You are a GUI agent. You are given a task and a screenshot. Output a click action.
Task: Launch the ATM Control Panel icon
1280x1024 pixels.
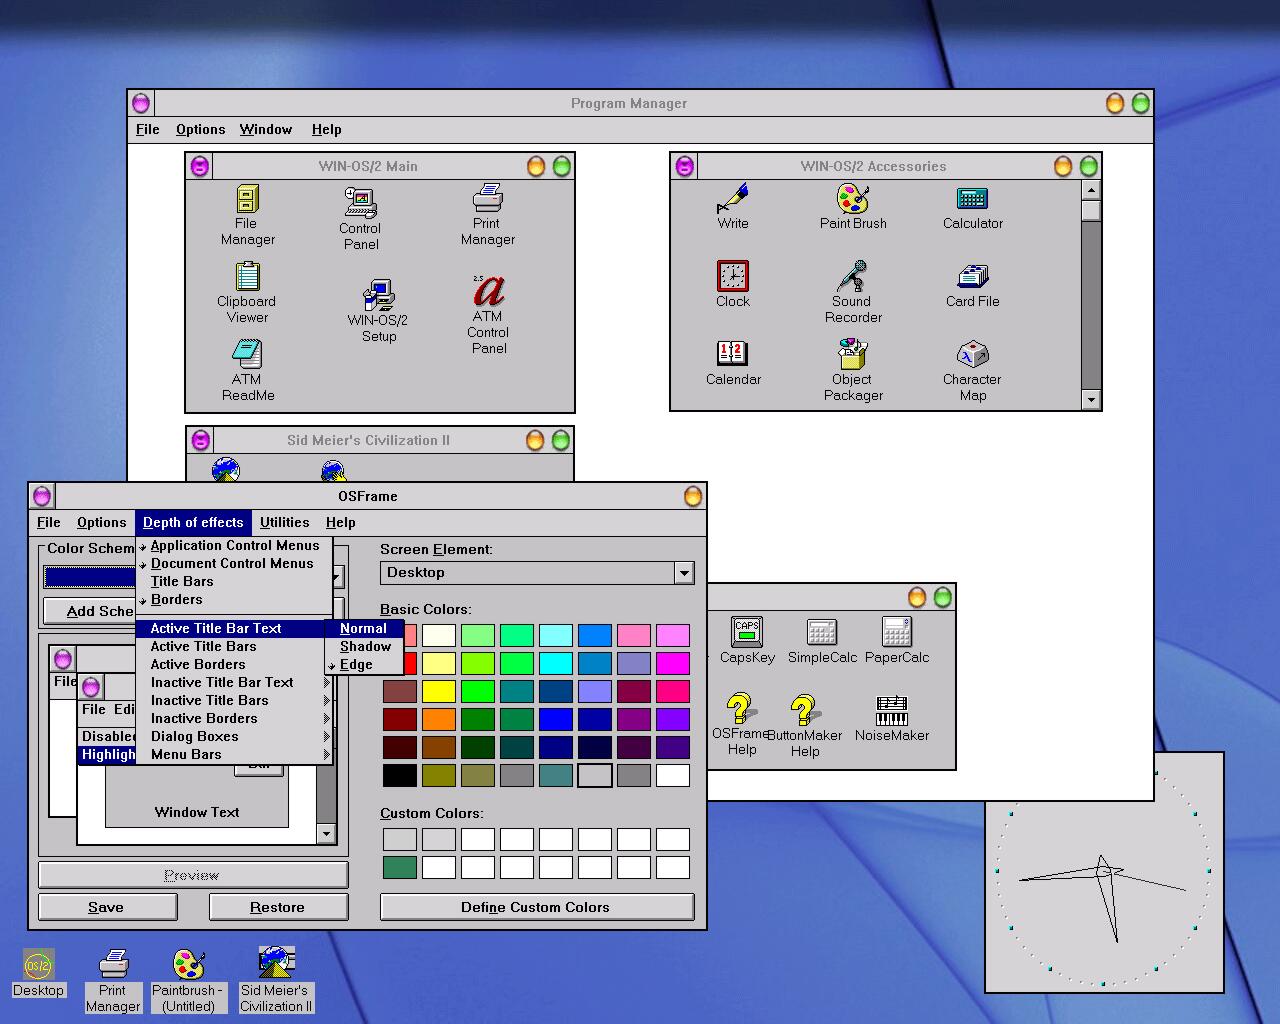click(489, 292)
